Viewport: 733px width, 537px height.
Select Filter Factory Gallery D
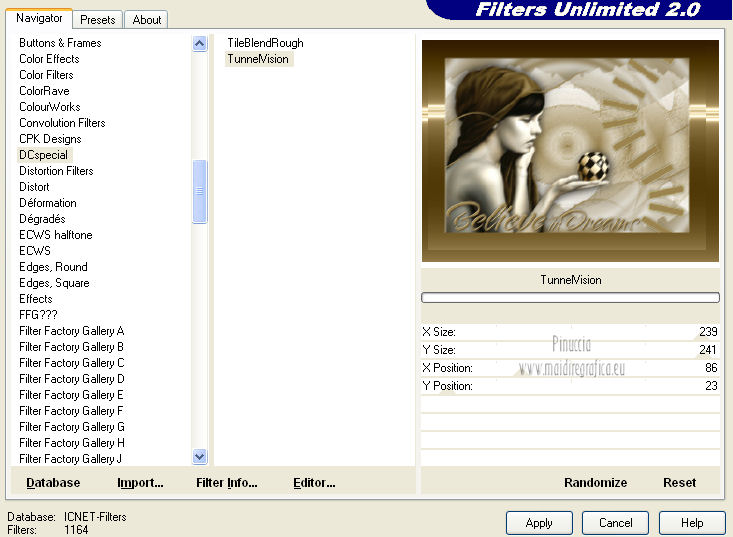click(72, 379)
